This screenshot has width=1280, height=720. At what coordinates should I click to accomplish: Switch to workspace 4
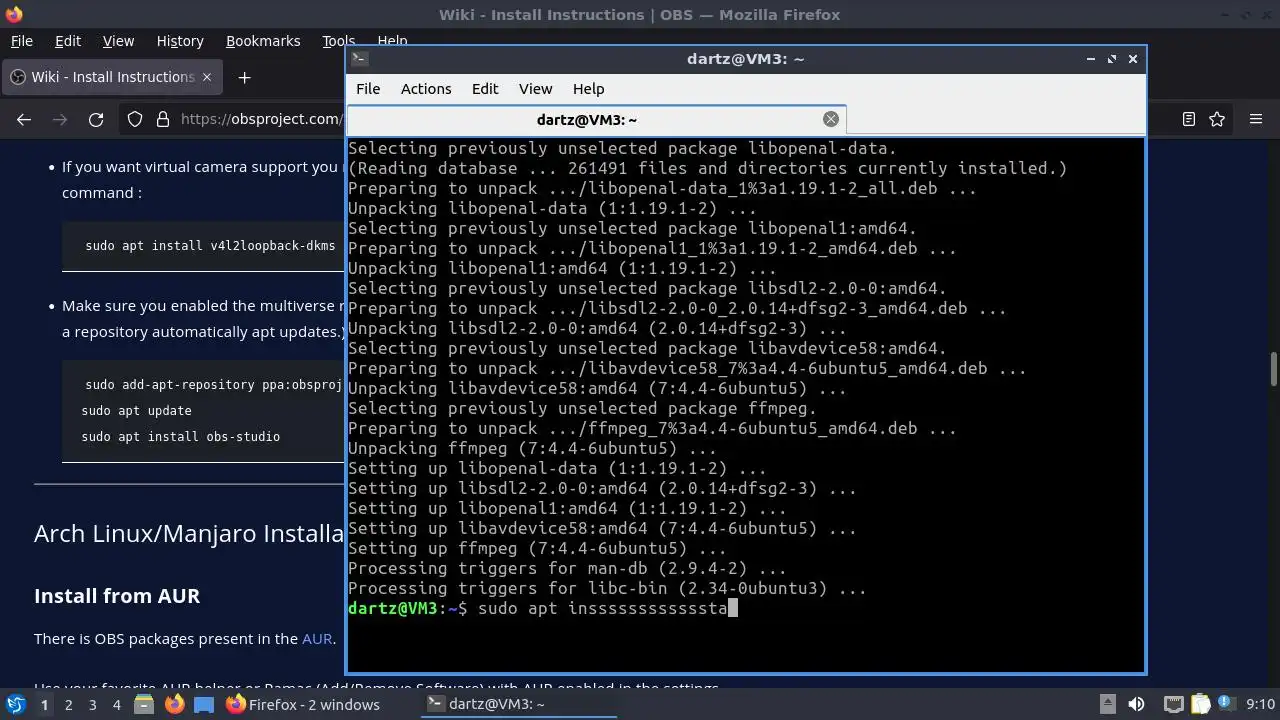tap(116, 704)
